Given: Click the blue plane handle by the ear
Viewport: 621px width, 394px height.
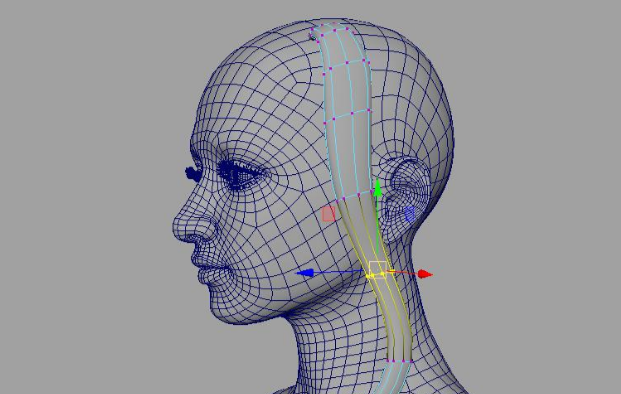Looking at the screenshot, I should pos(410,214).
